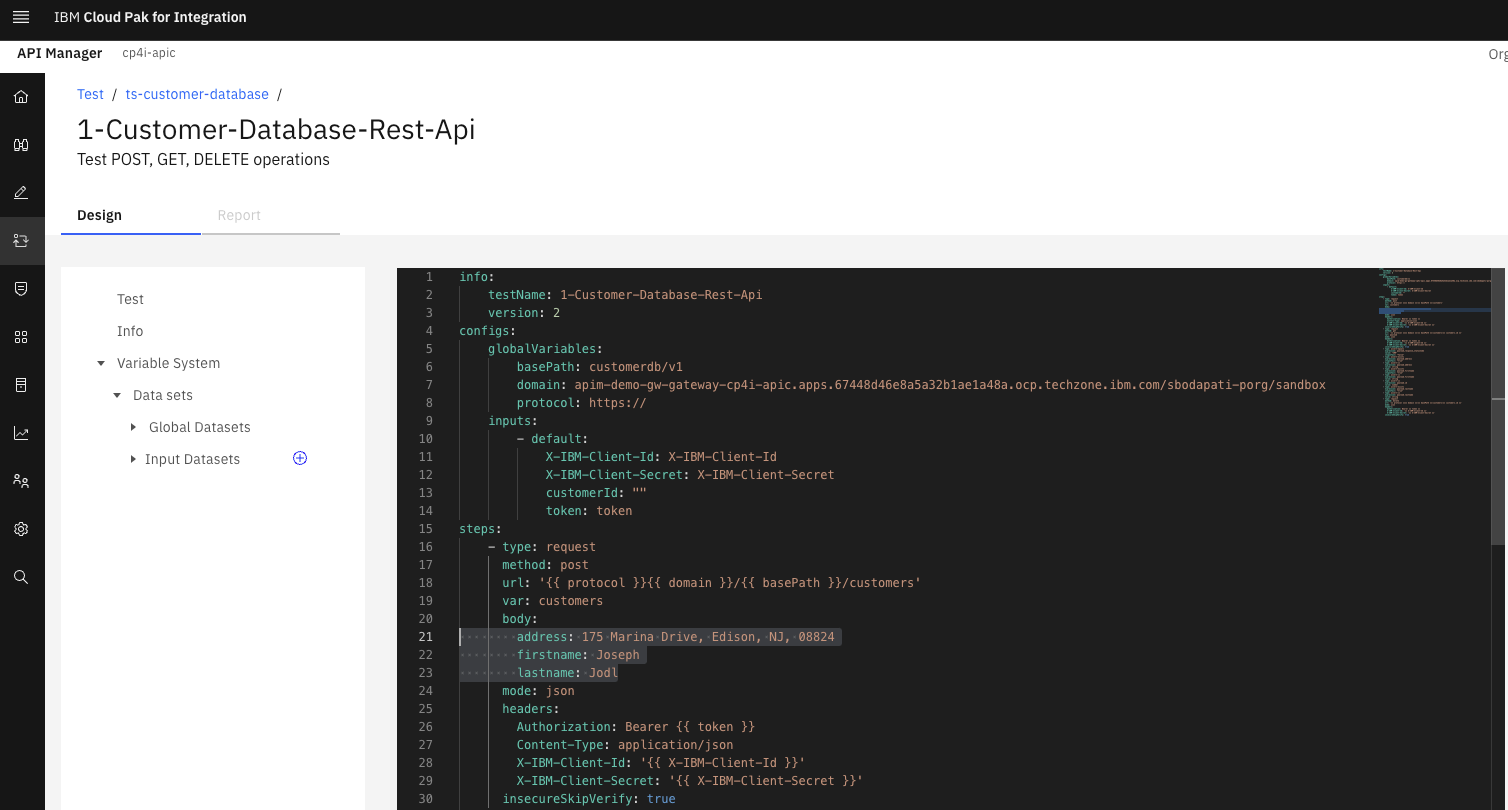Screen dimensions: 1508x810
Task: Collapse the Variable System section
Action: pos(100,363)
